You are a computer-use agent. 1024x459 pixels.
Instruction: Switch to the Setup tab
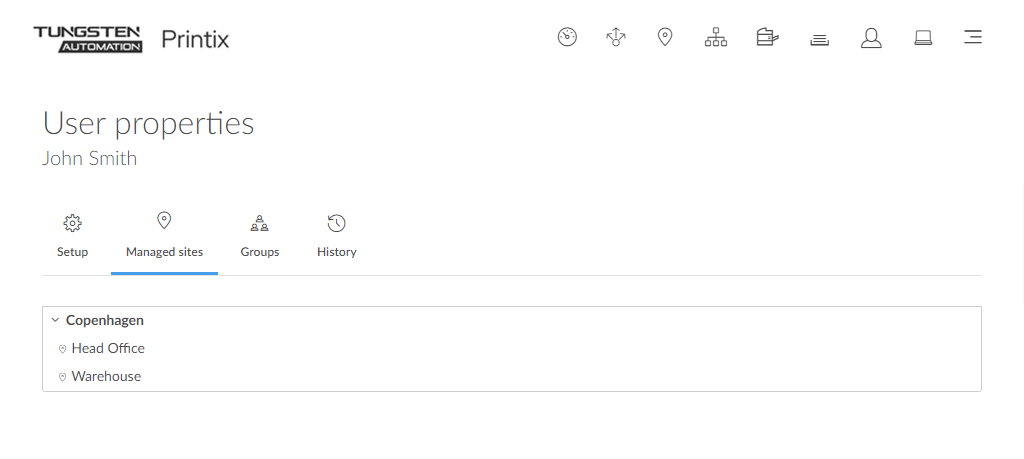point(72,237)
